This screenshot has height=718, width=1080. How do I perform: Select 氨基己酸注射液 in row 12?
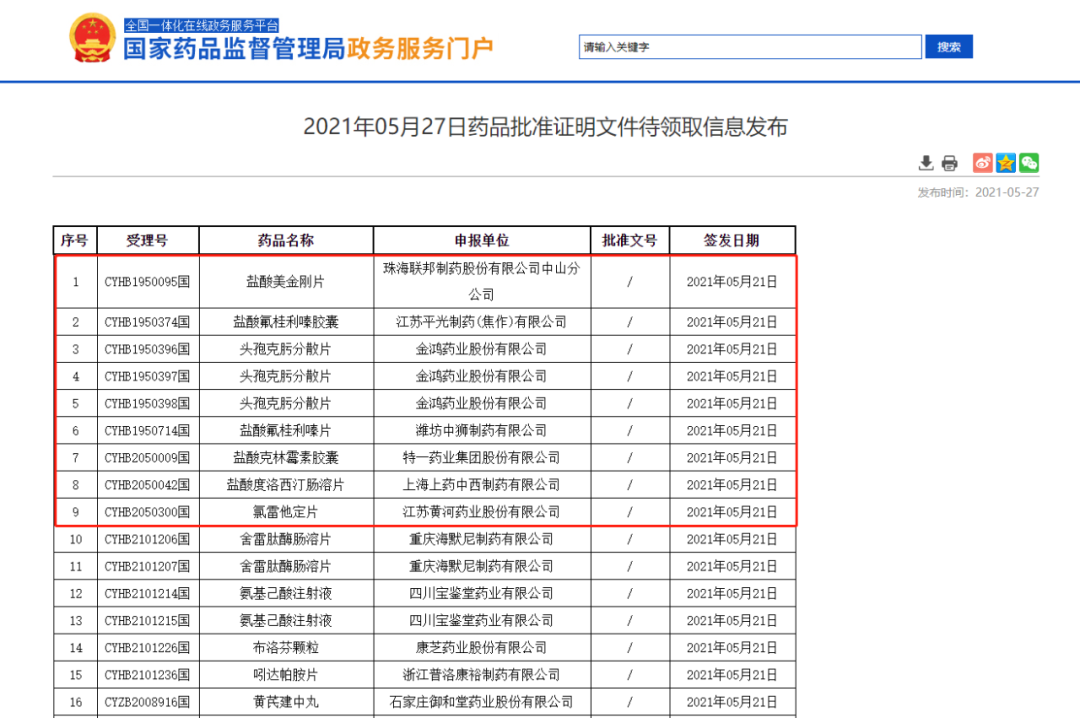point(285,593)
